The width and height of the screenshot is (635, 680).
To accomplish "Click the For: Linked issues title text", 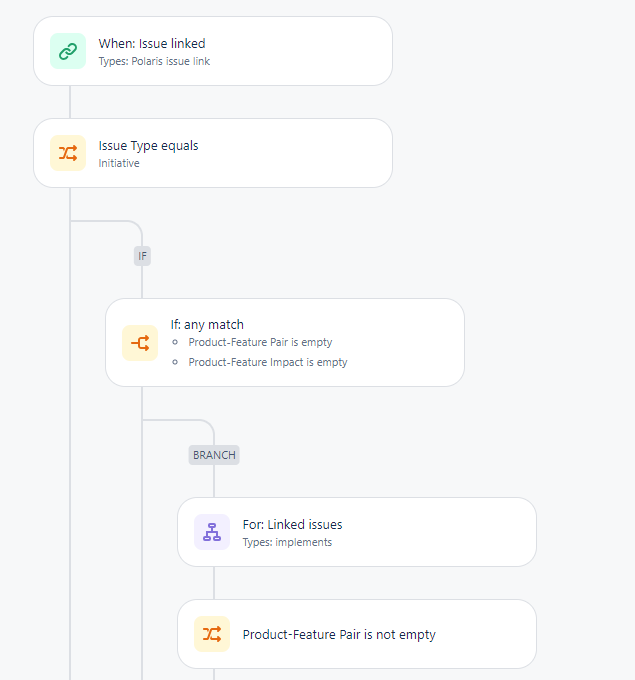I will click(x=292, y=524).
